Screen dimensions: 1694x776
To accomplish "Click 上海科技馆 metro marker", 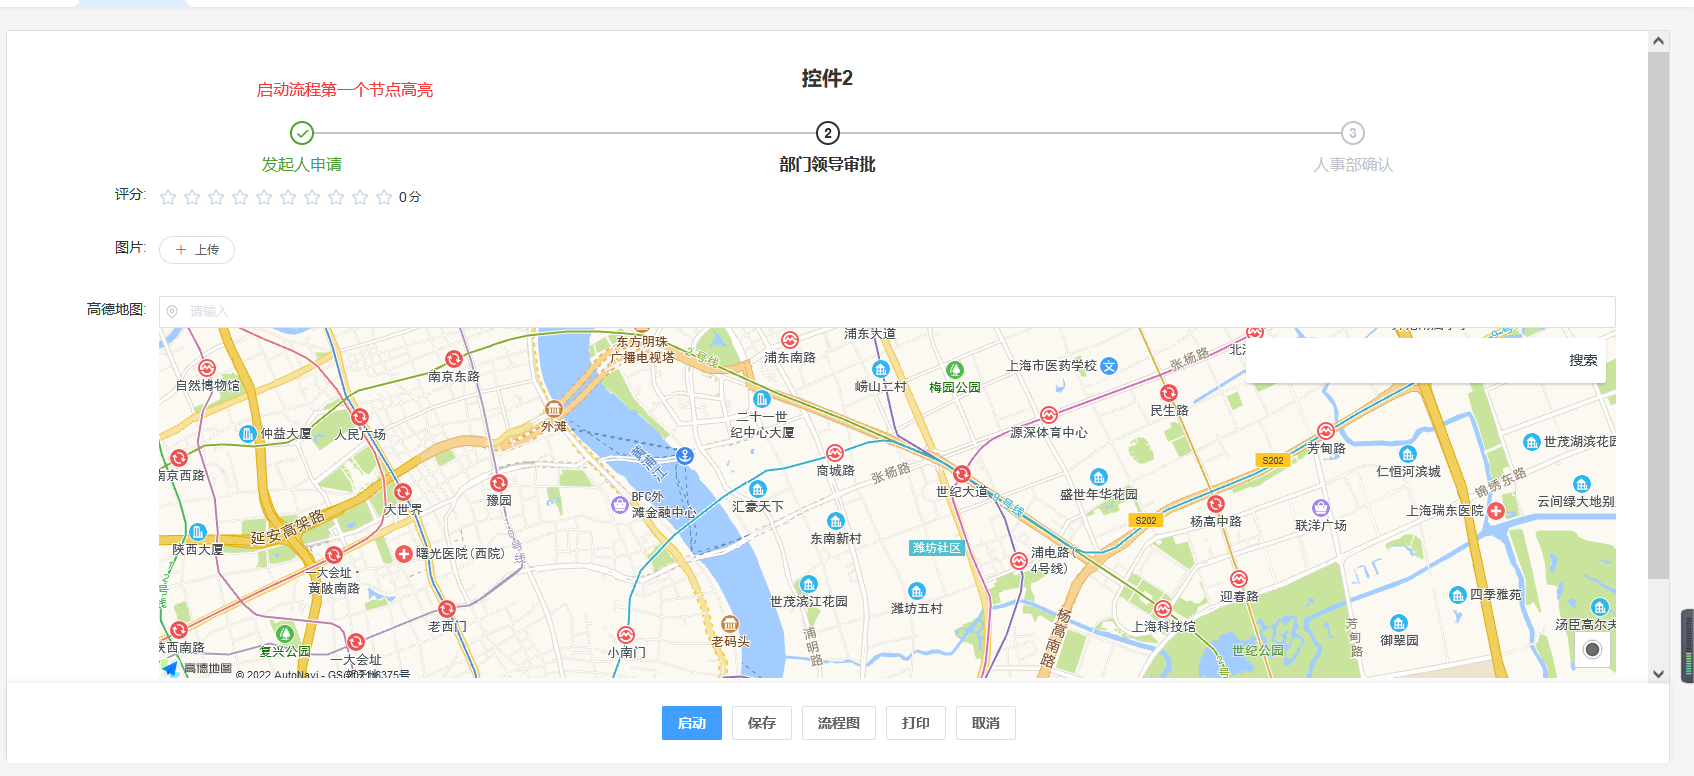I will coord(1163,609).
